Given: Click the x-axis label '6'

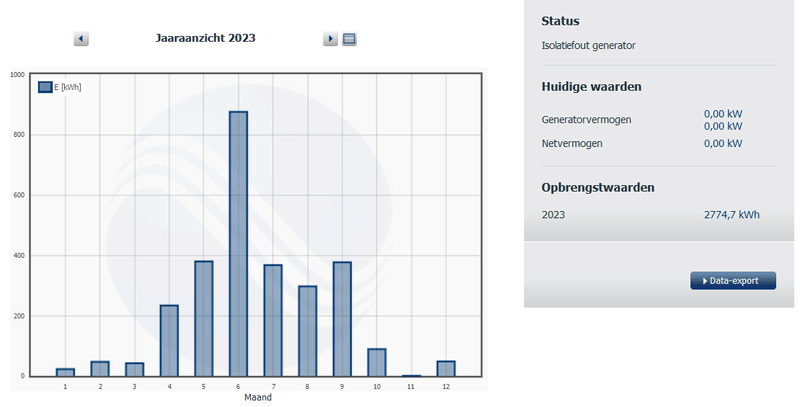Looking at the screenshot, I should (238, 387).
